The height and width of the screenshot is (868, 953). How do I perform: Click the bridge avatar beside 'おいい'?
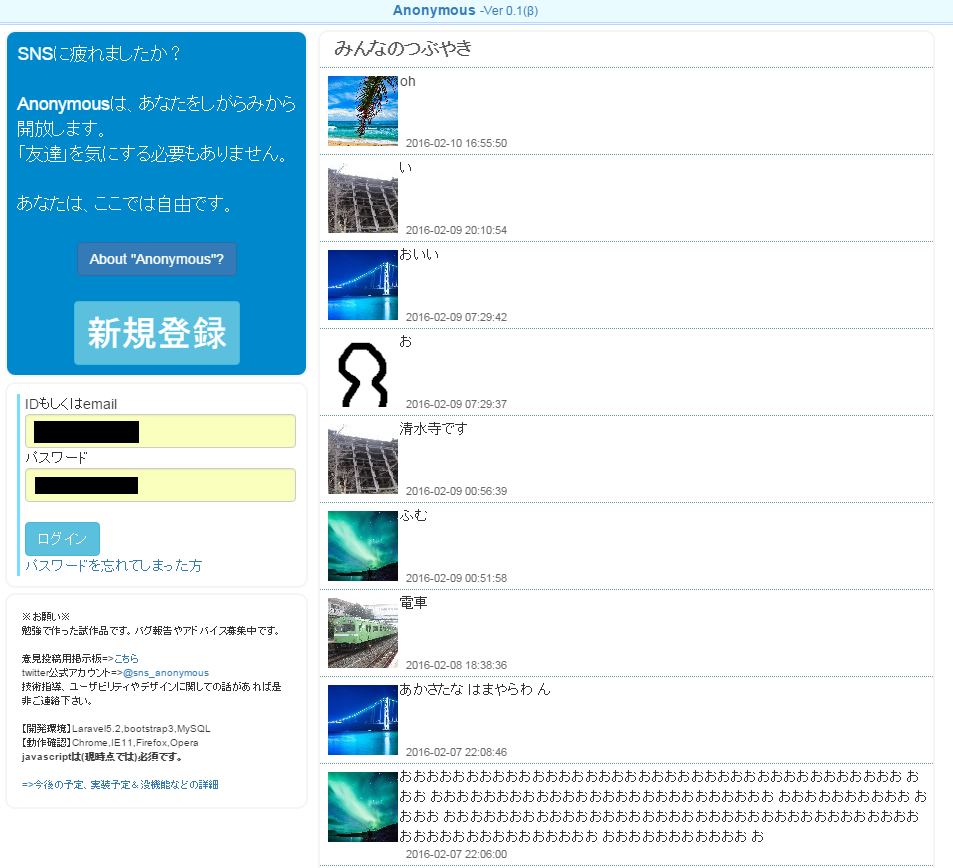pyautogui.click(x=362, y=285)
